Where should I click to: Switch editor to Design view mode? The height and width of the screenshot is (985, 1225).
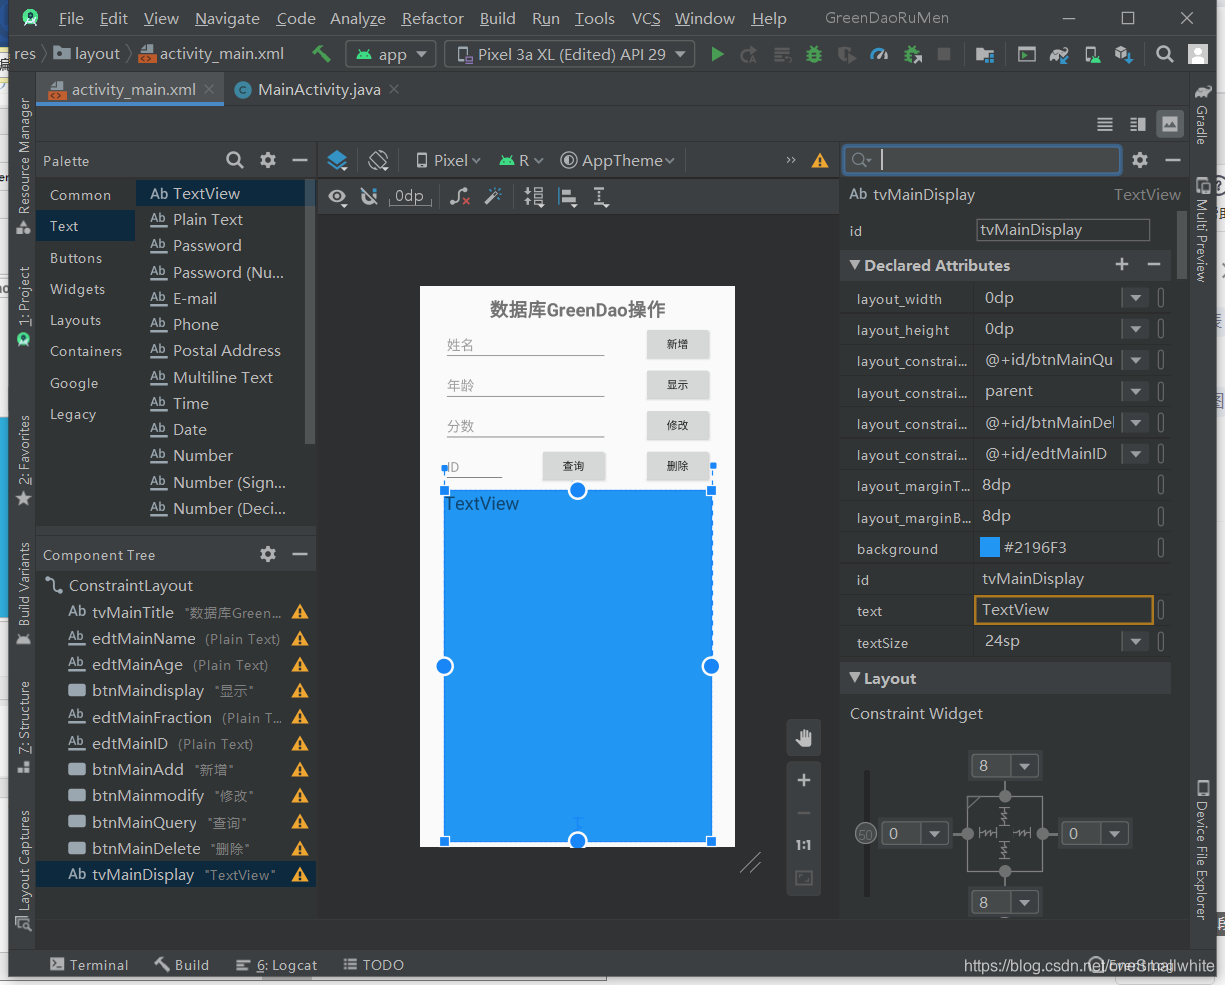click(1169, 124)
